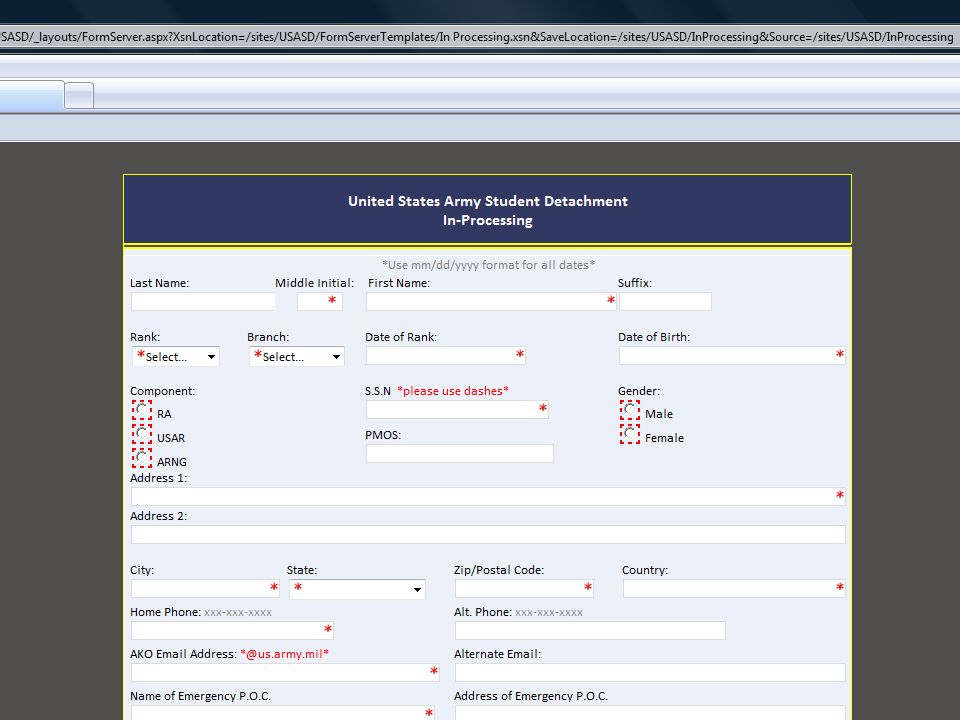
Task: Click the Suffix field
Action: click(x=666, y=301)
